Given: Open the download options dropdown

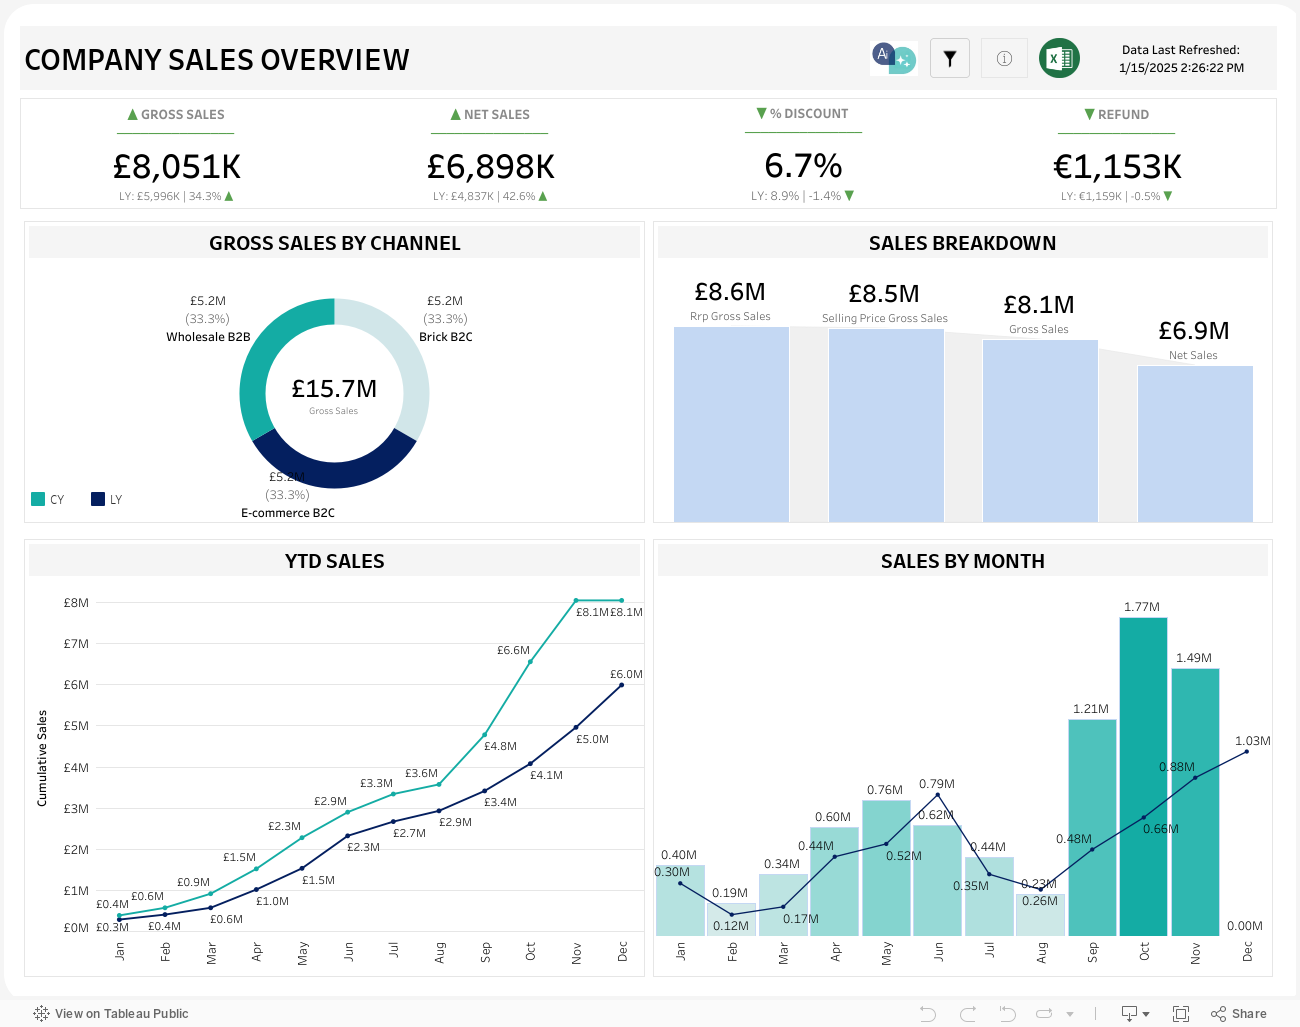Looking at the screenshot, I should coord(1135,1014).
